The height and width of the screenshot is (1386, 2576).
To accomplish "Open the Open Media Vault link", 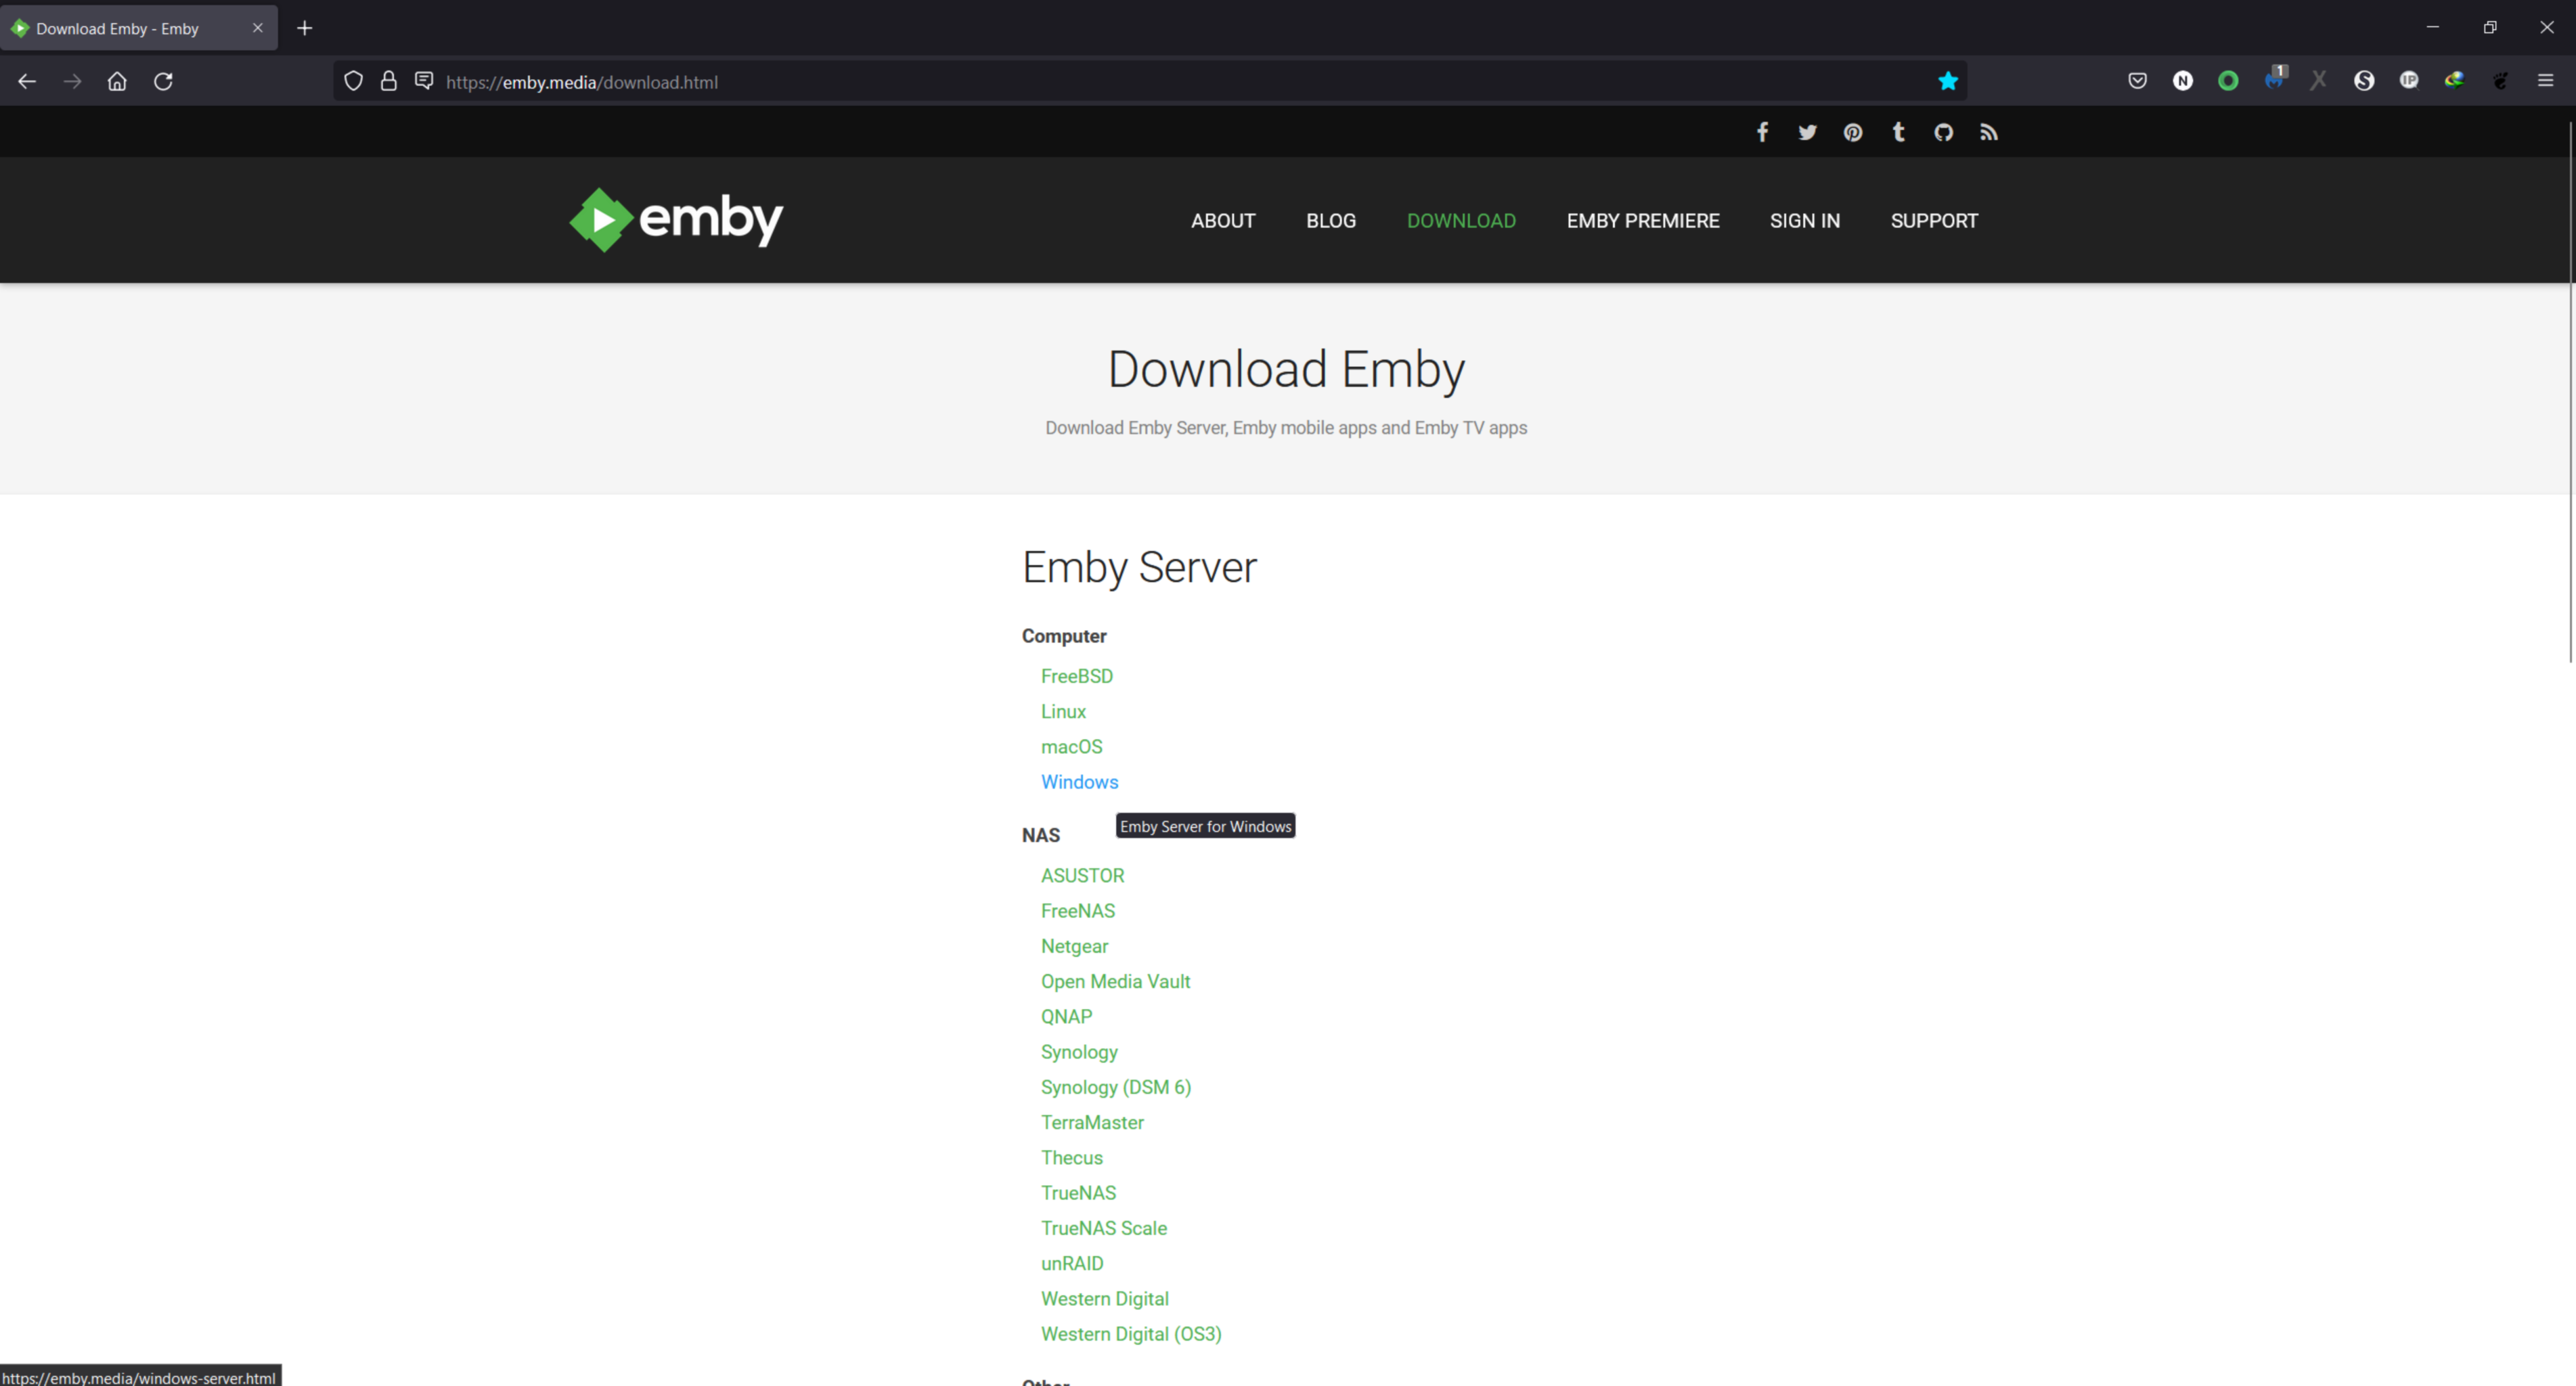I will point(1115,981).
